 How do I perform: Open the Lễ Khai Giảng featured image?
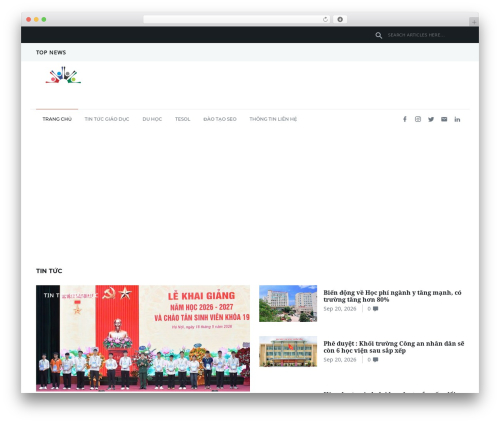pos(143,338)
